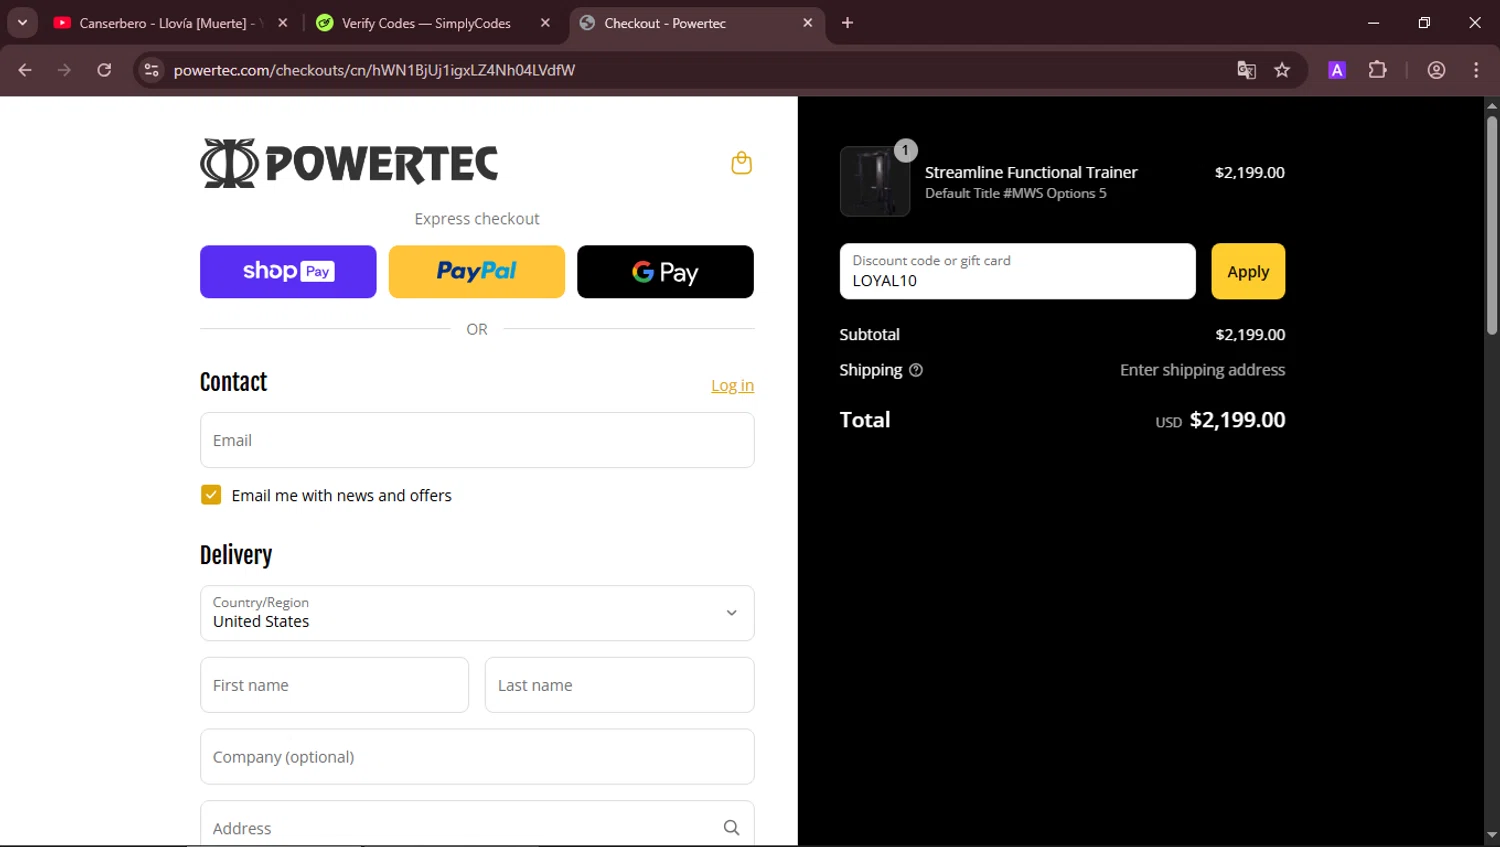Click the Streamline Functional Trainer product thumbnail
Image resolution: width=1500 pixels, height=847 pixels.
point(875,181)
